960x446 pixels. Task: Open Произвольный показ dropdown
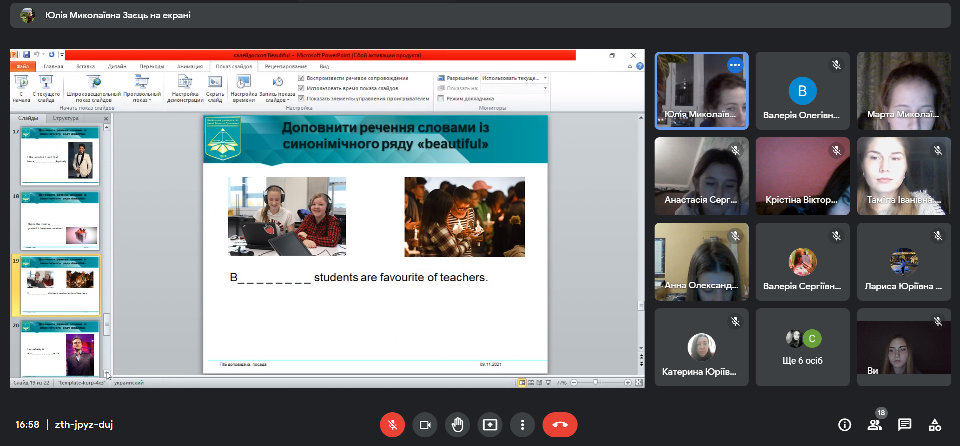pos(142,88)
